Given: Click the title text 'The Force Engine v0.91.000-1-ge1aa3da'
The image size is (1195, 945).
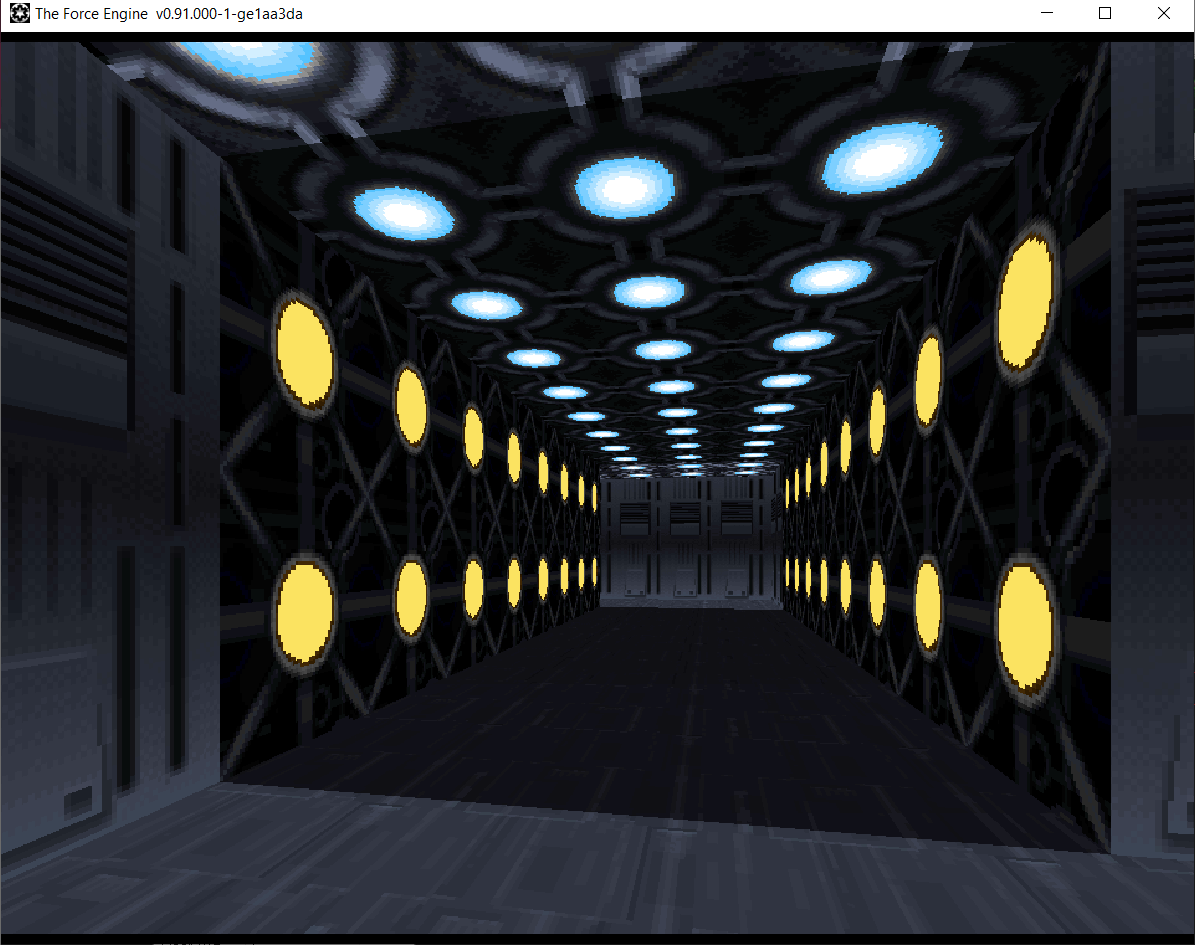Looking at the screenshot, I should click(169, 14).
